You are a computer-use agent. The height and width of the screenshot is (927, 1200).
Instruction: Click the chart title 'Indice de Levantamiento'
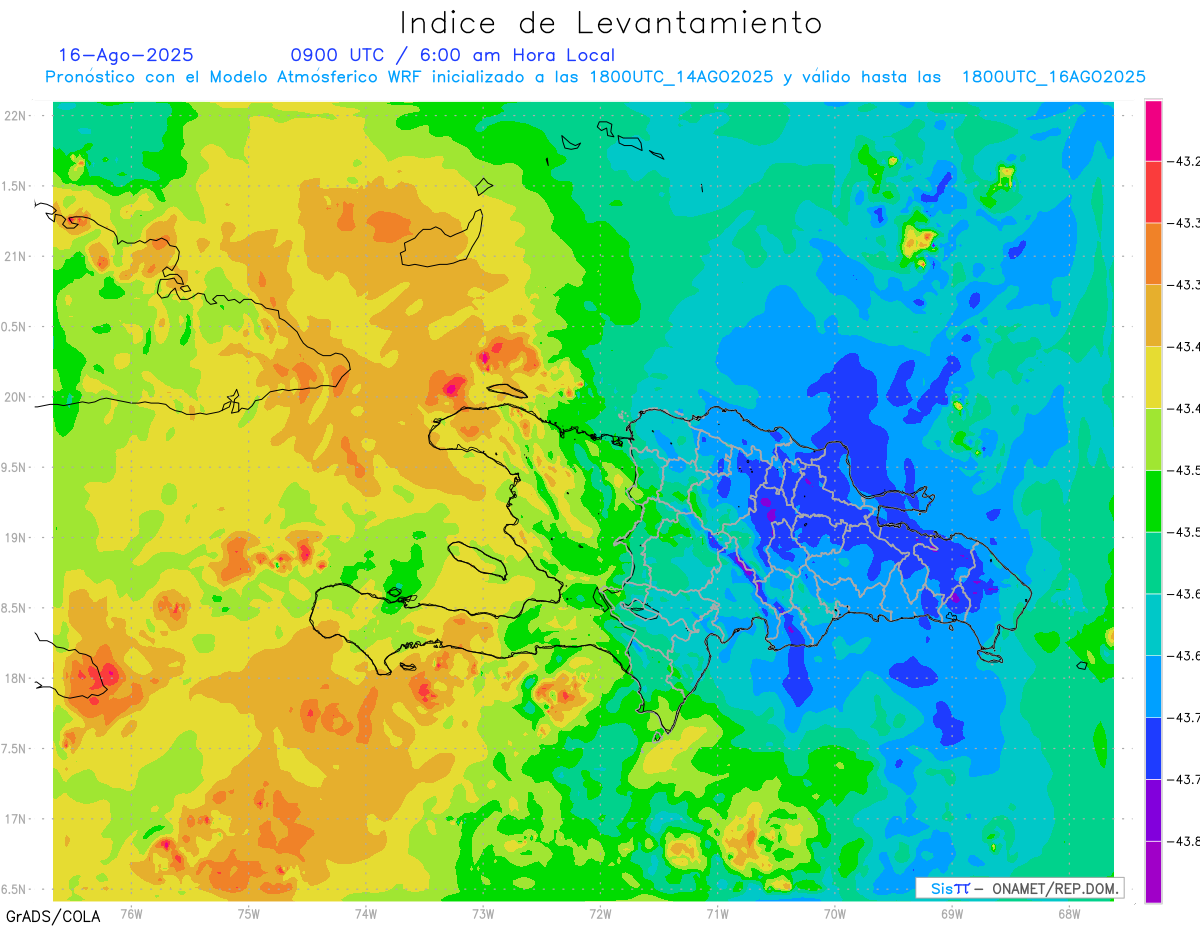pyautogui.click(x=611, y=22)
